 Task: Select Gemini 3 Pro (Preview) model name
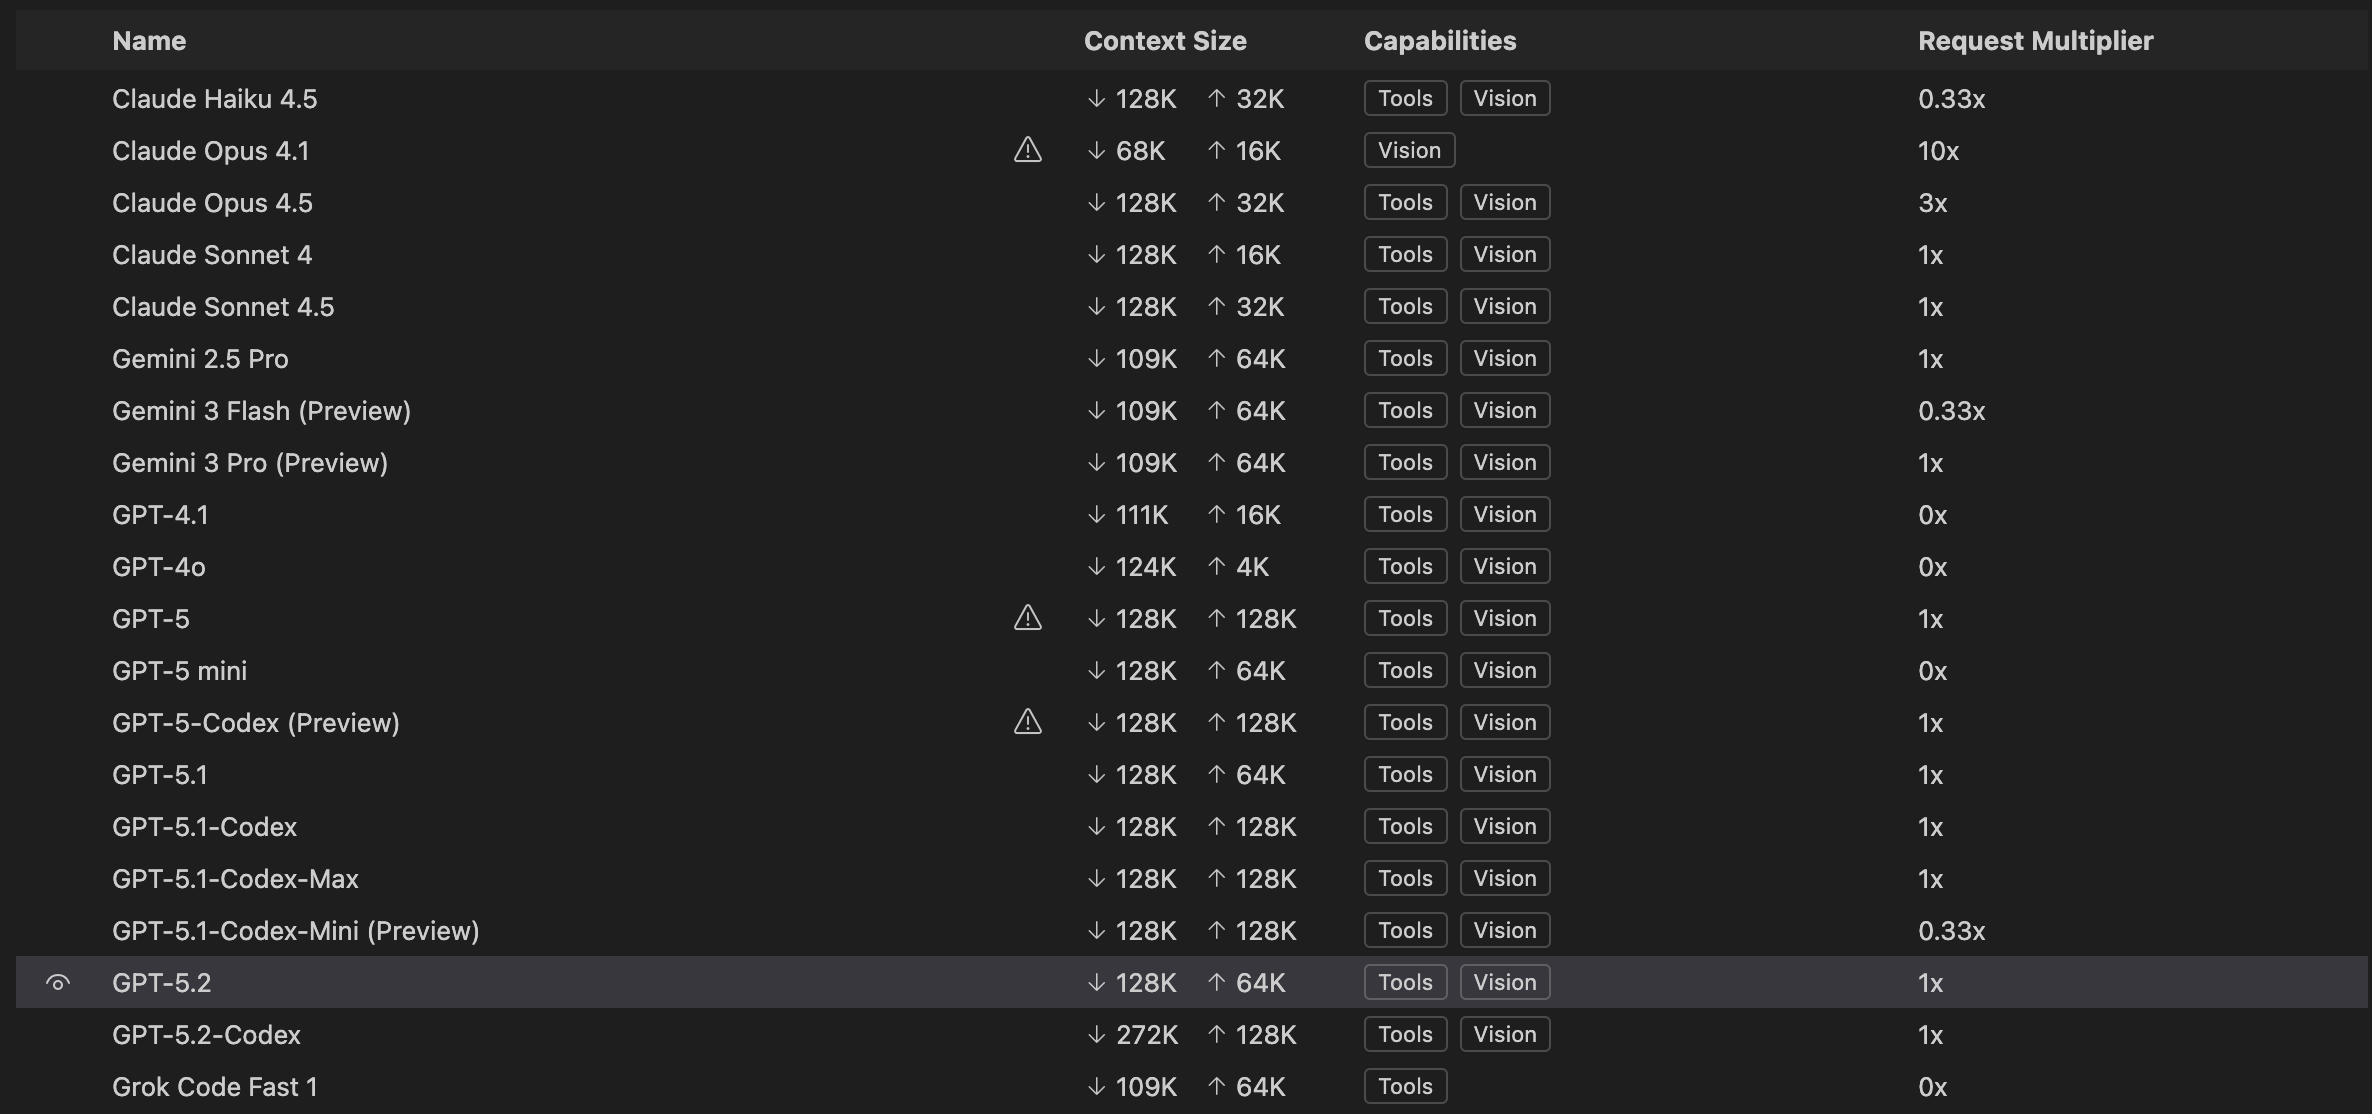(x=250, y=463)
